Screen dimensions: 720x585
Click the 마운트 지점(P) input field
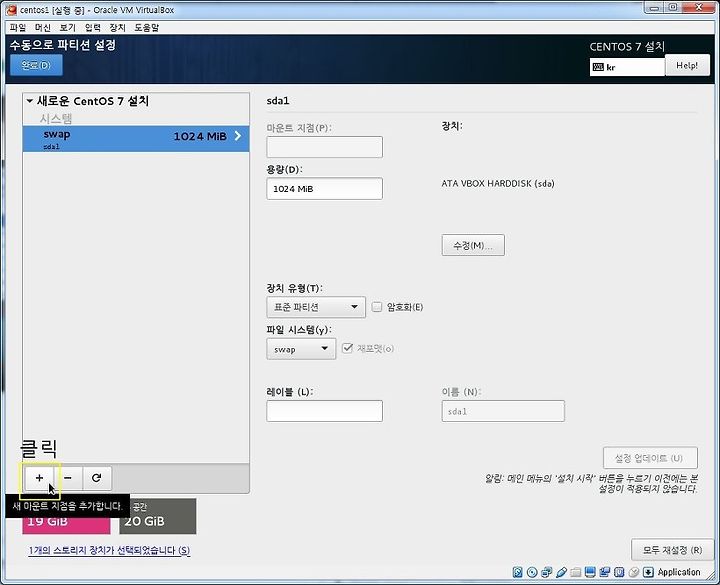tap(324, 147)
